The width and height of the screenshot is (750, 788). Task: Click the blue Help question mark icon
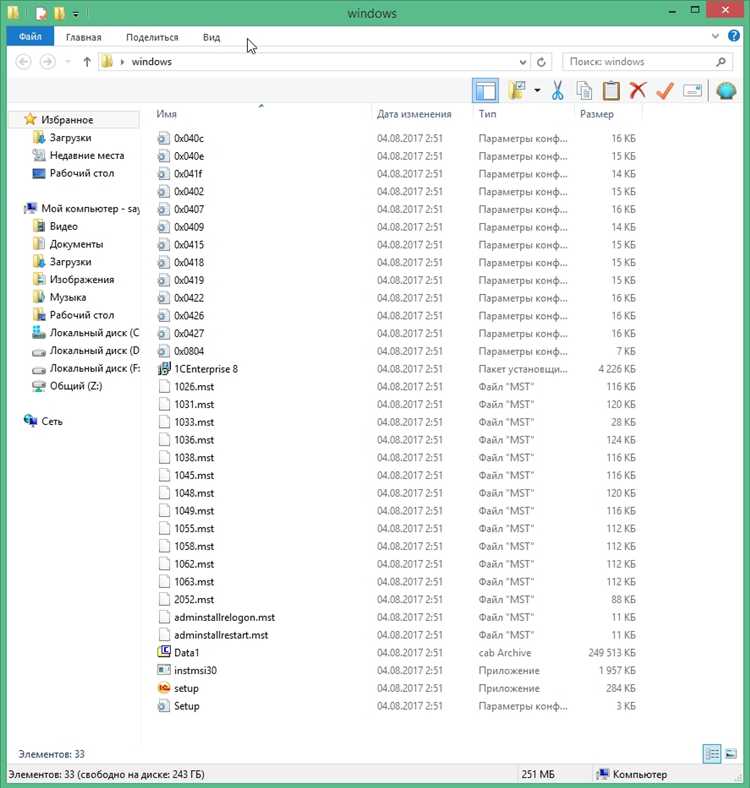click(733, 36)
